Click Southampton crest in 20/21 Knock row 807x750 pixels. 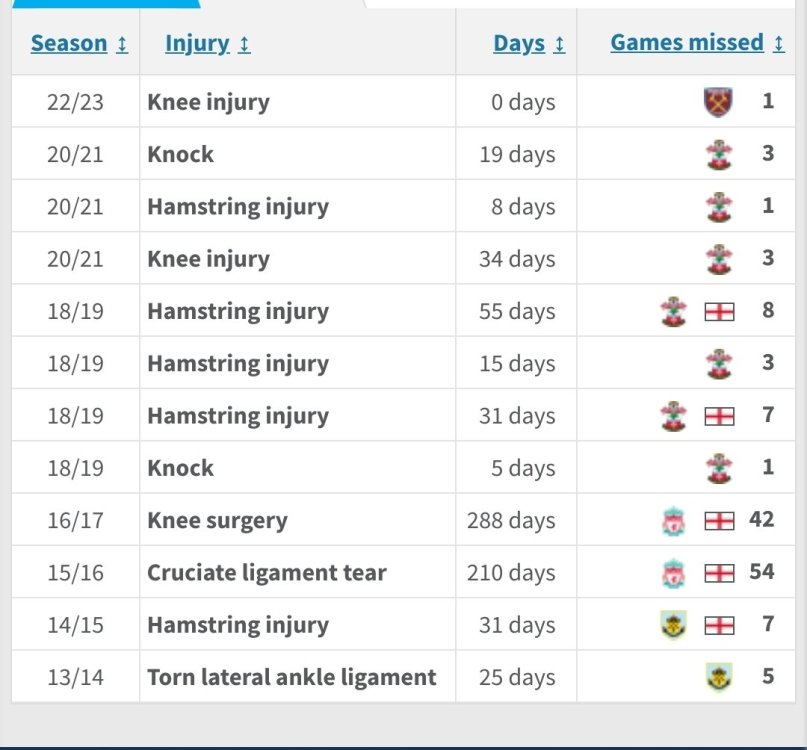pos(717,155)
